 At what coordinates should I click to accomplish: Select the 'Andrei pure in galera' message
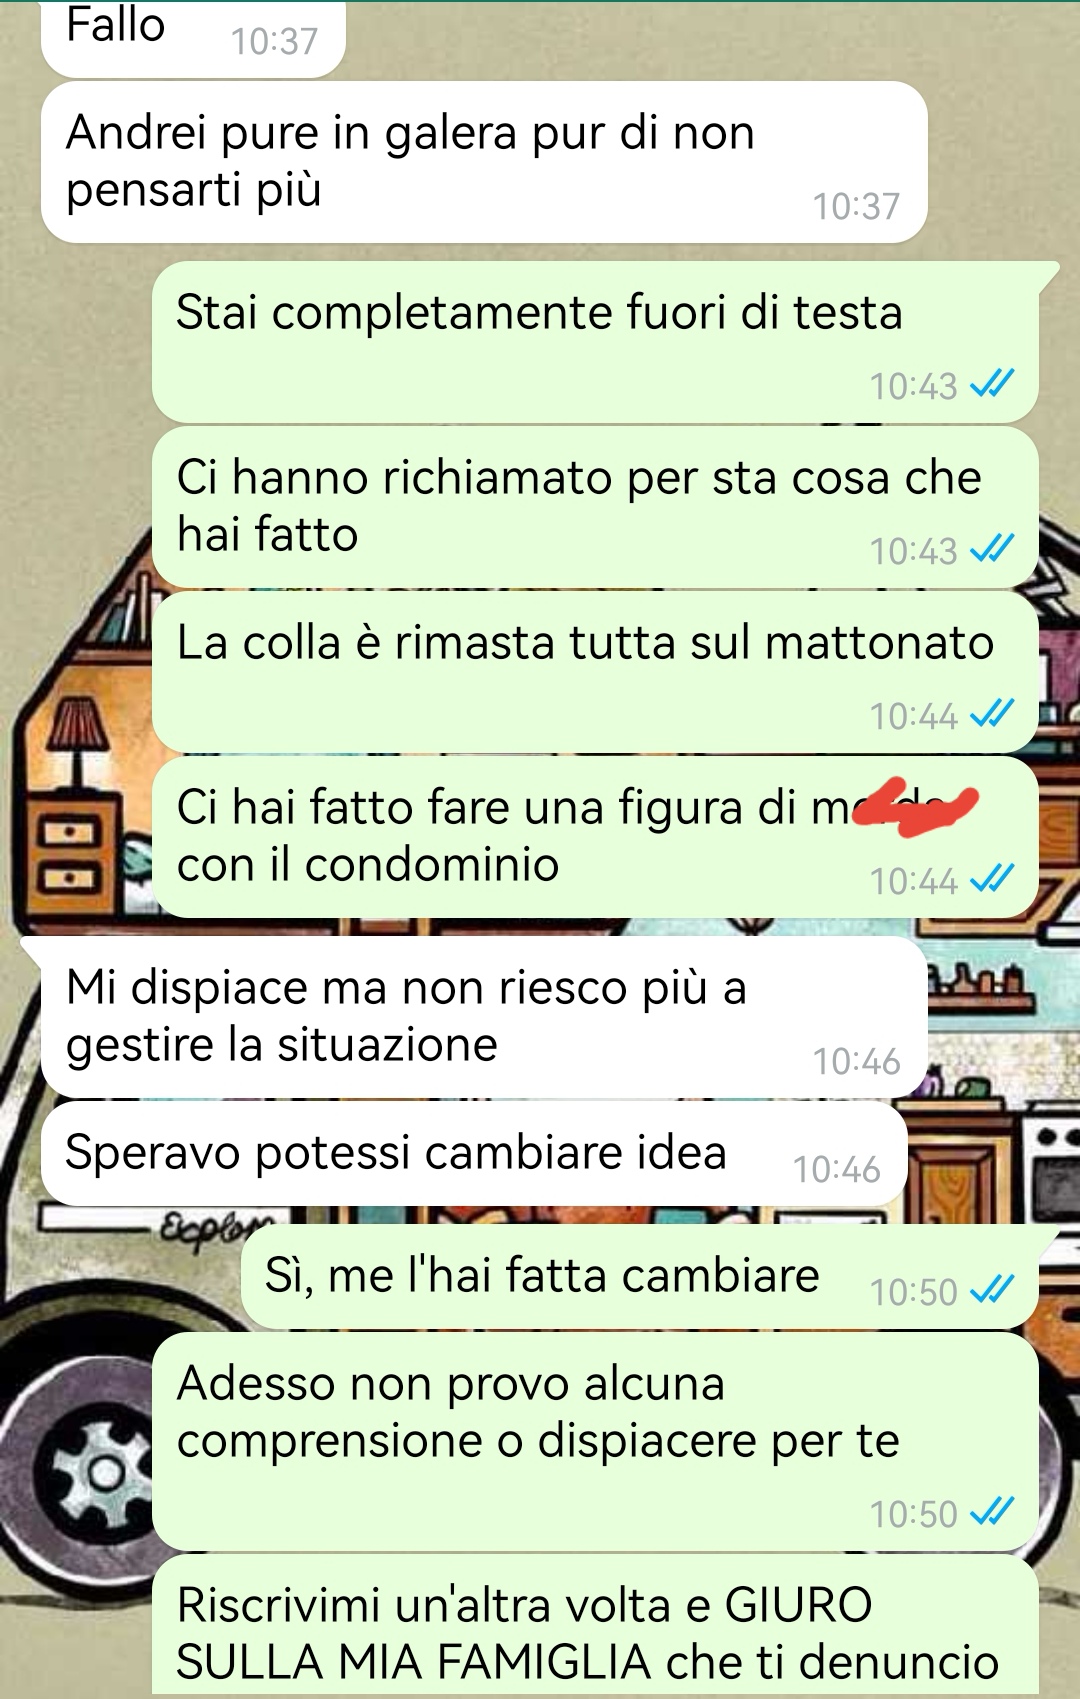[x=484, y=162]
